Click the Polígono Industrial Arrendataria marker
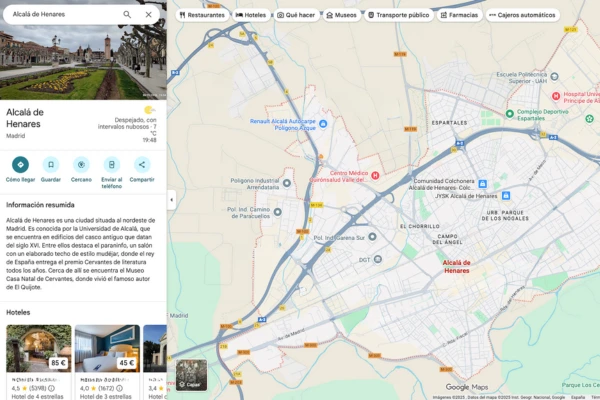The image size is (600, 400). point(287,183)
